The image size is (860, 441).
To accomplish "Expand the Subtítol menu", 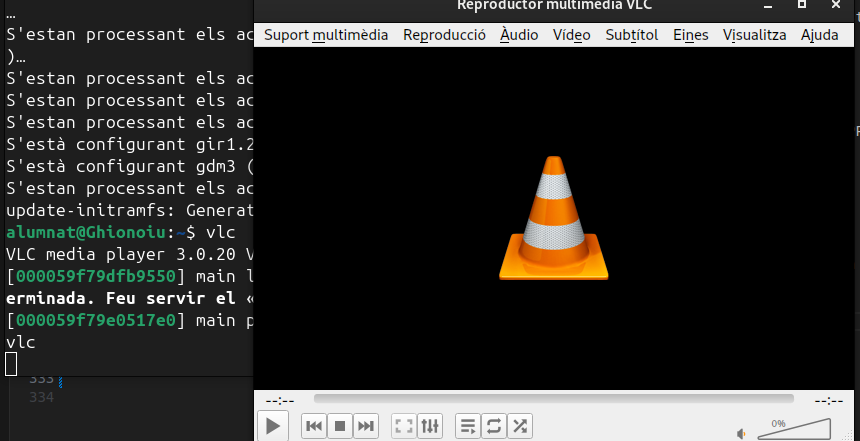I will tap(631, 35).
